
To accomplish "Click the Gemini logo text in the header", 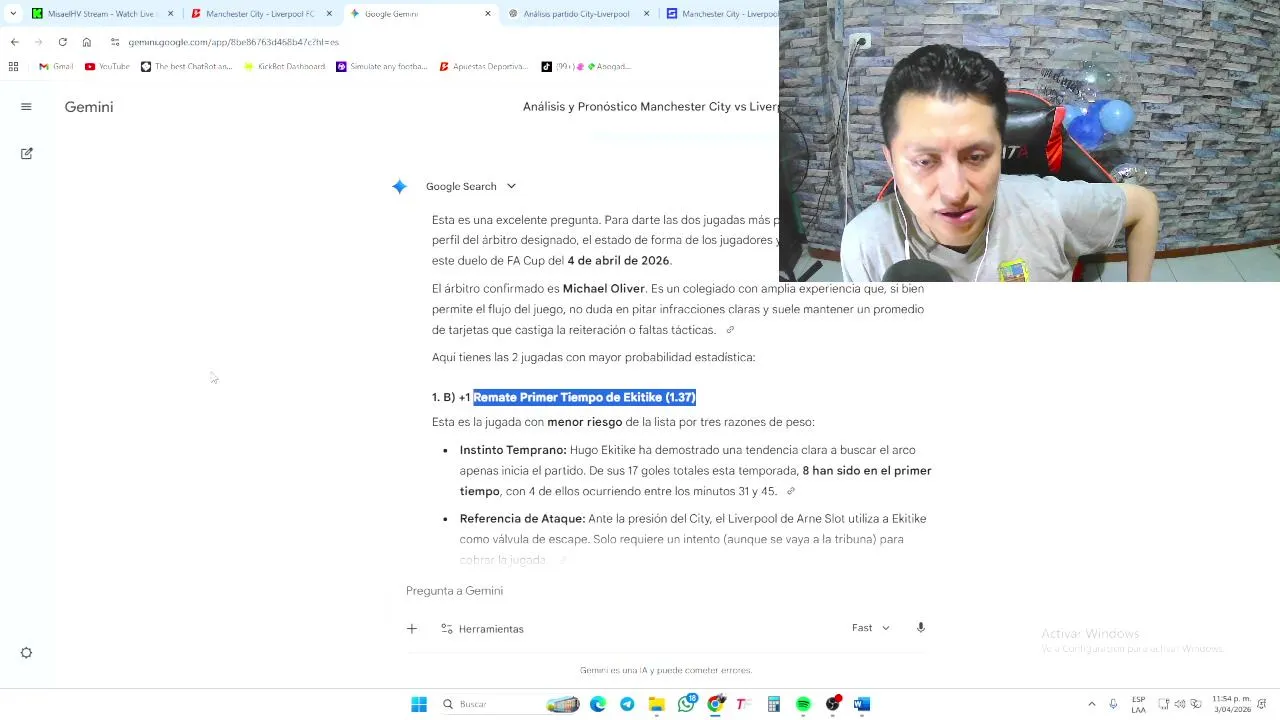I will (x=89, y=107).
